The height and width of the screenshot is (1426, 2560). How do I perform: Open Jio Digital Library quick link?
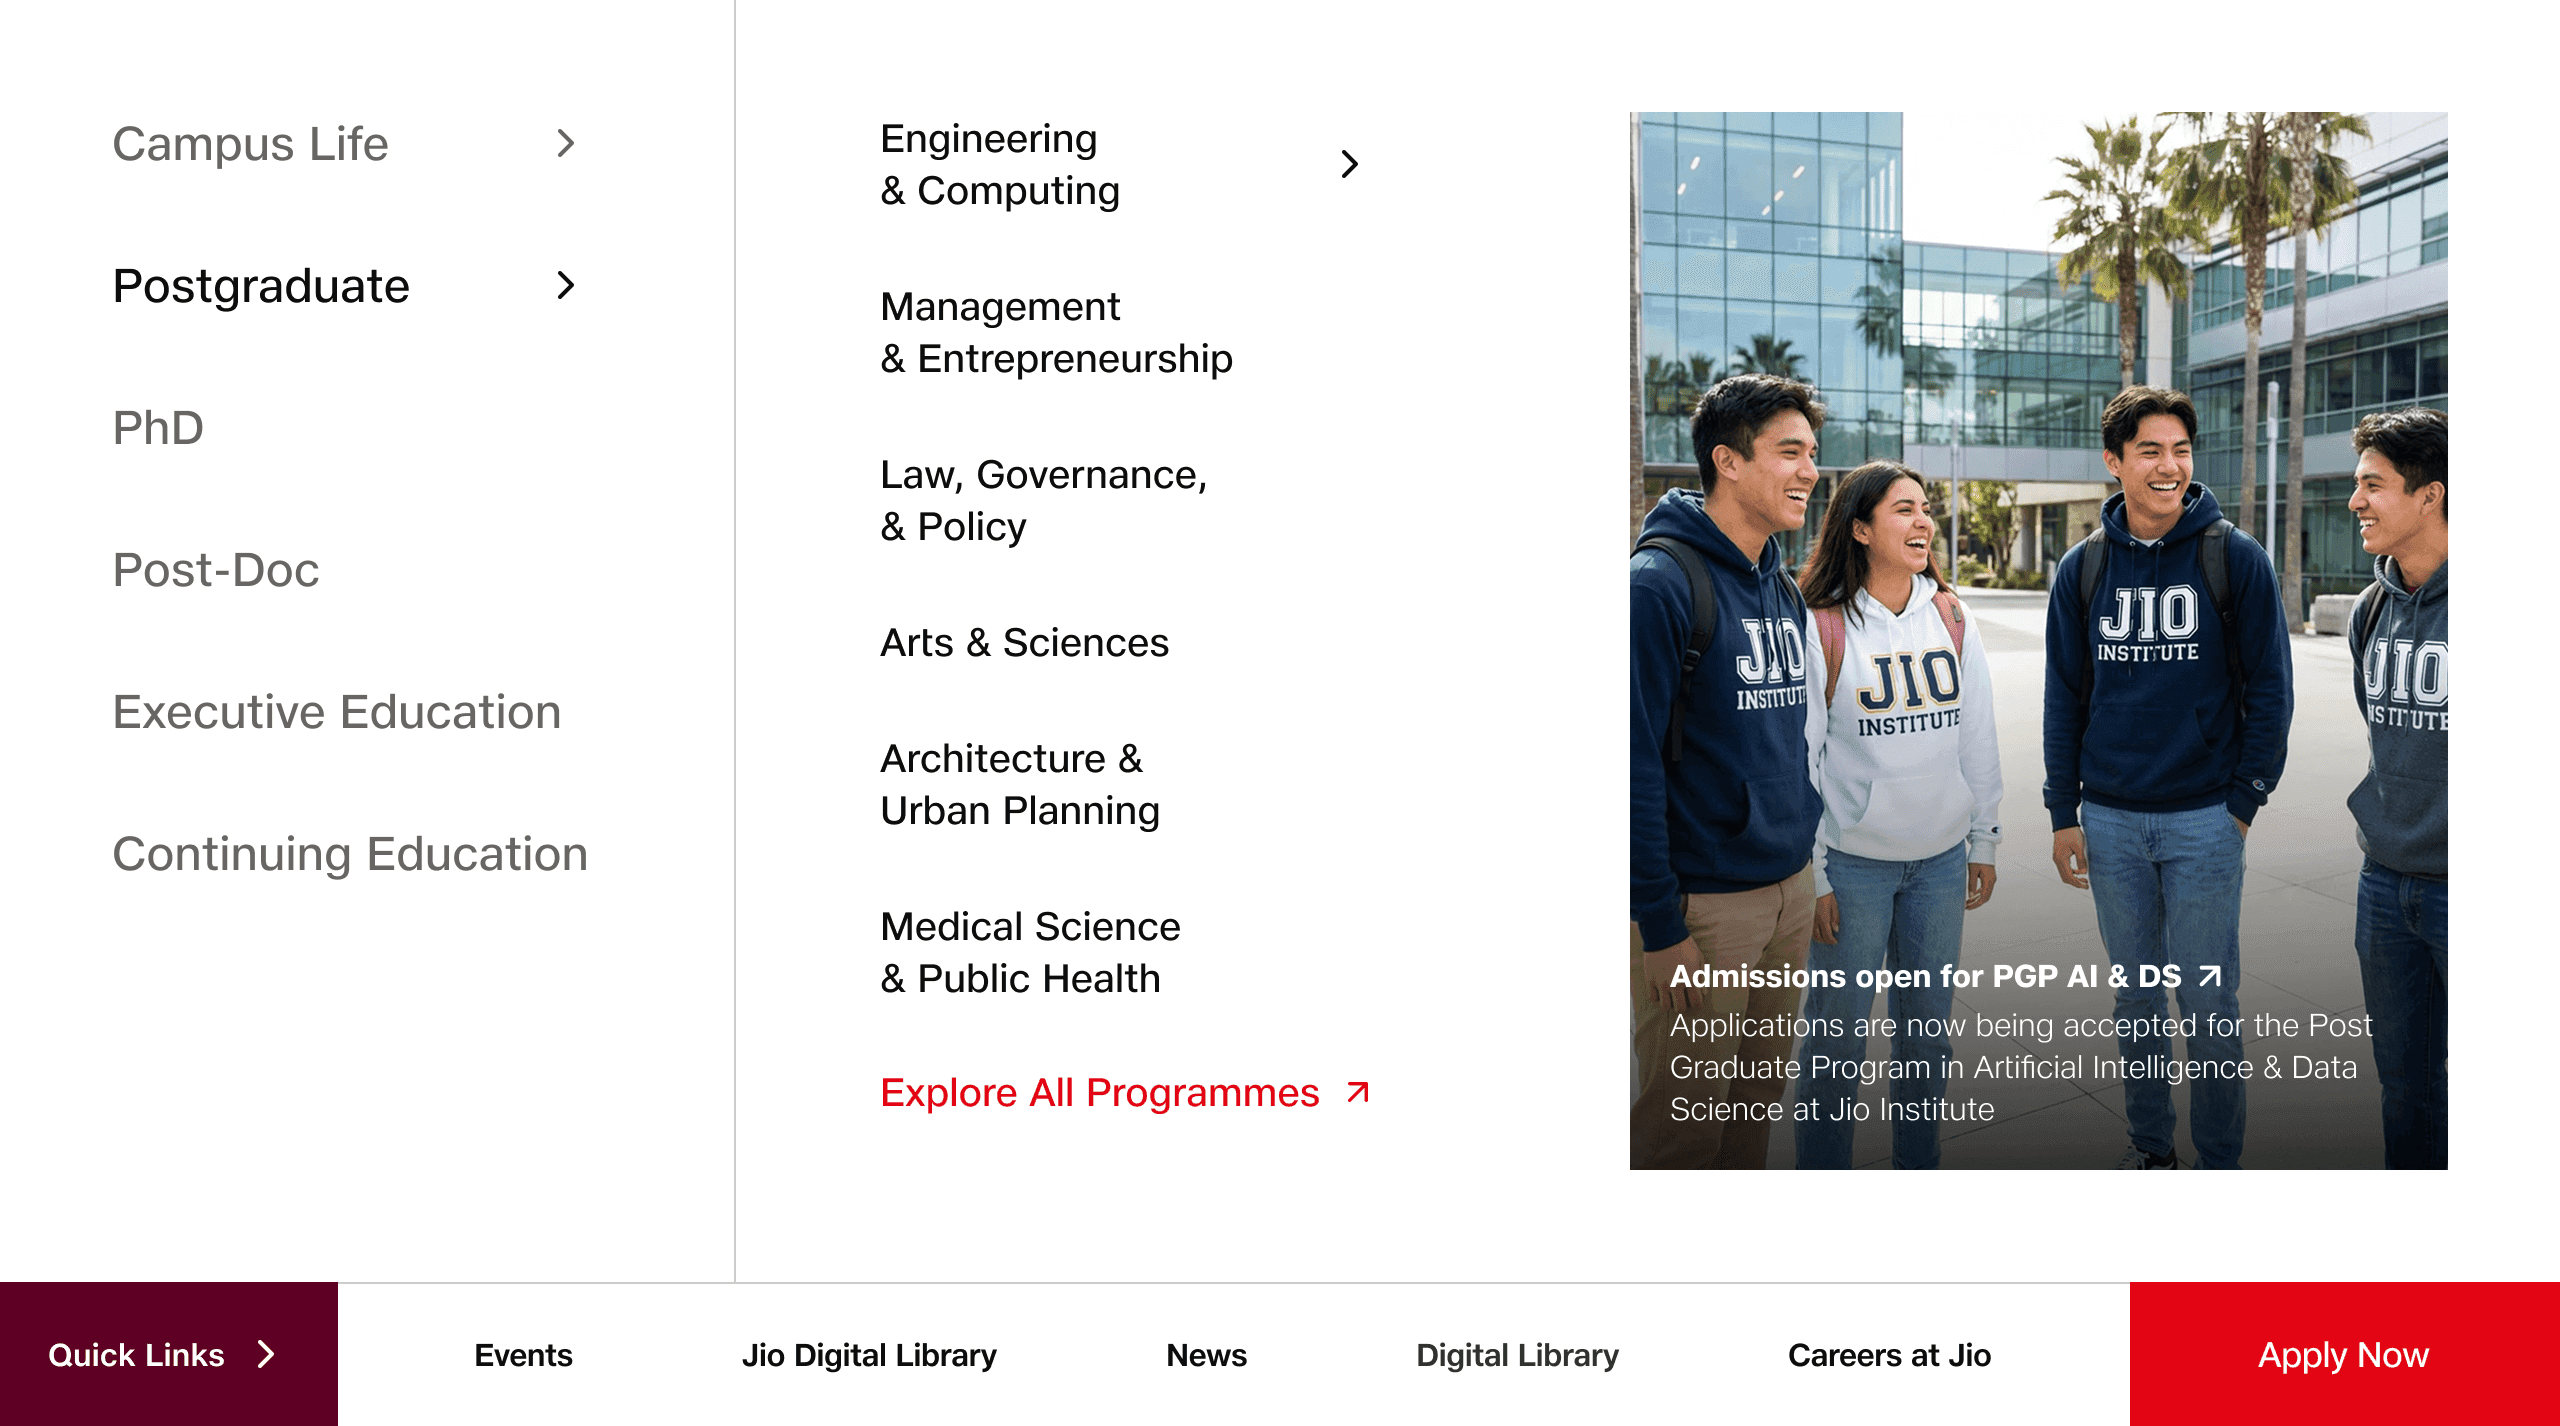(869, 1355)
